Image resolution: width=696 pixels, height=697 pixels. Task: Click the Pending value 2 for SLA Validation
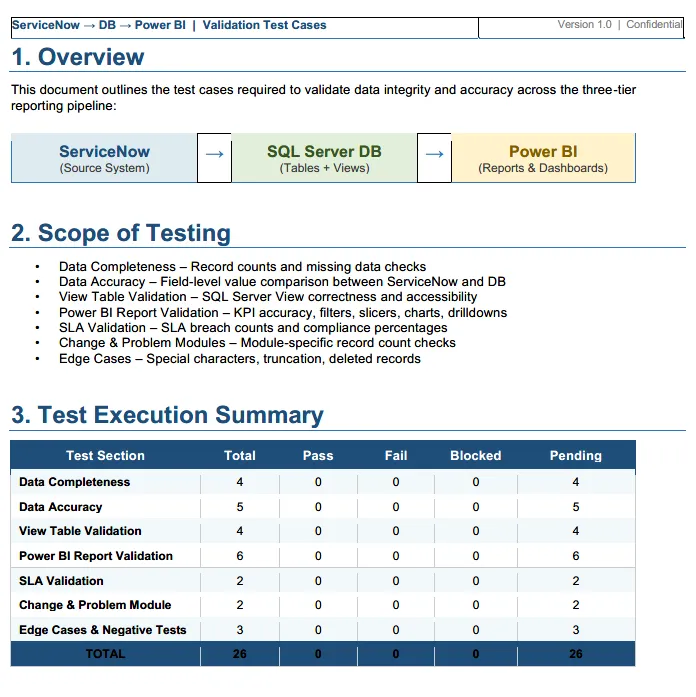(576, 581)
